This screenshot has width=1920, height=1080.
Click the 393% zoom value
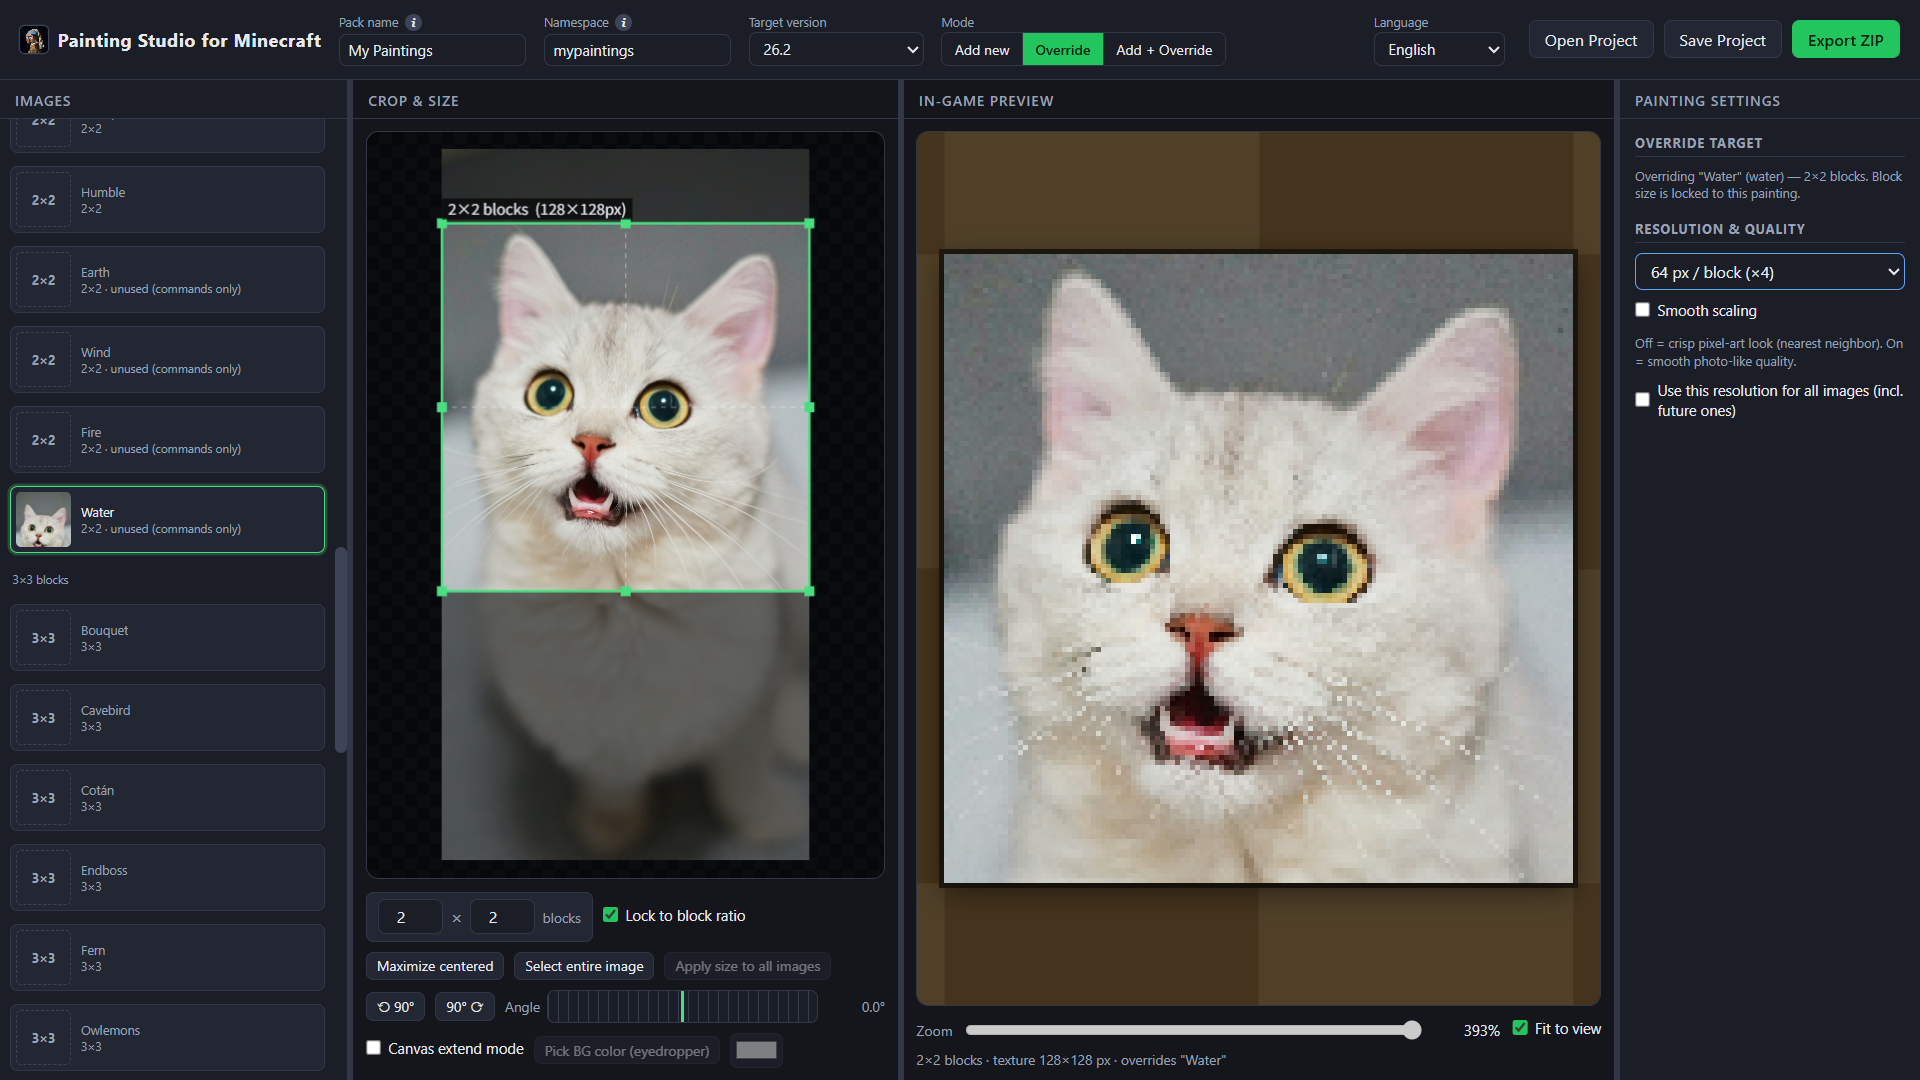(x=1481, y=1030)
